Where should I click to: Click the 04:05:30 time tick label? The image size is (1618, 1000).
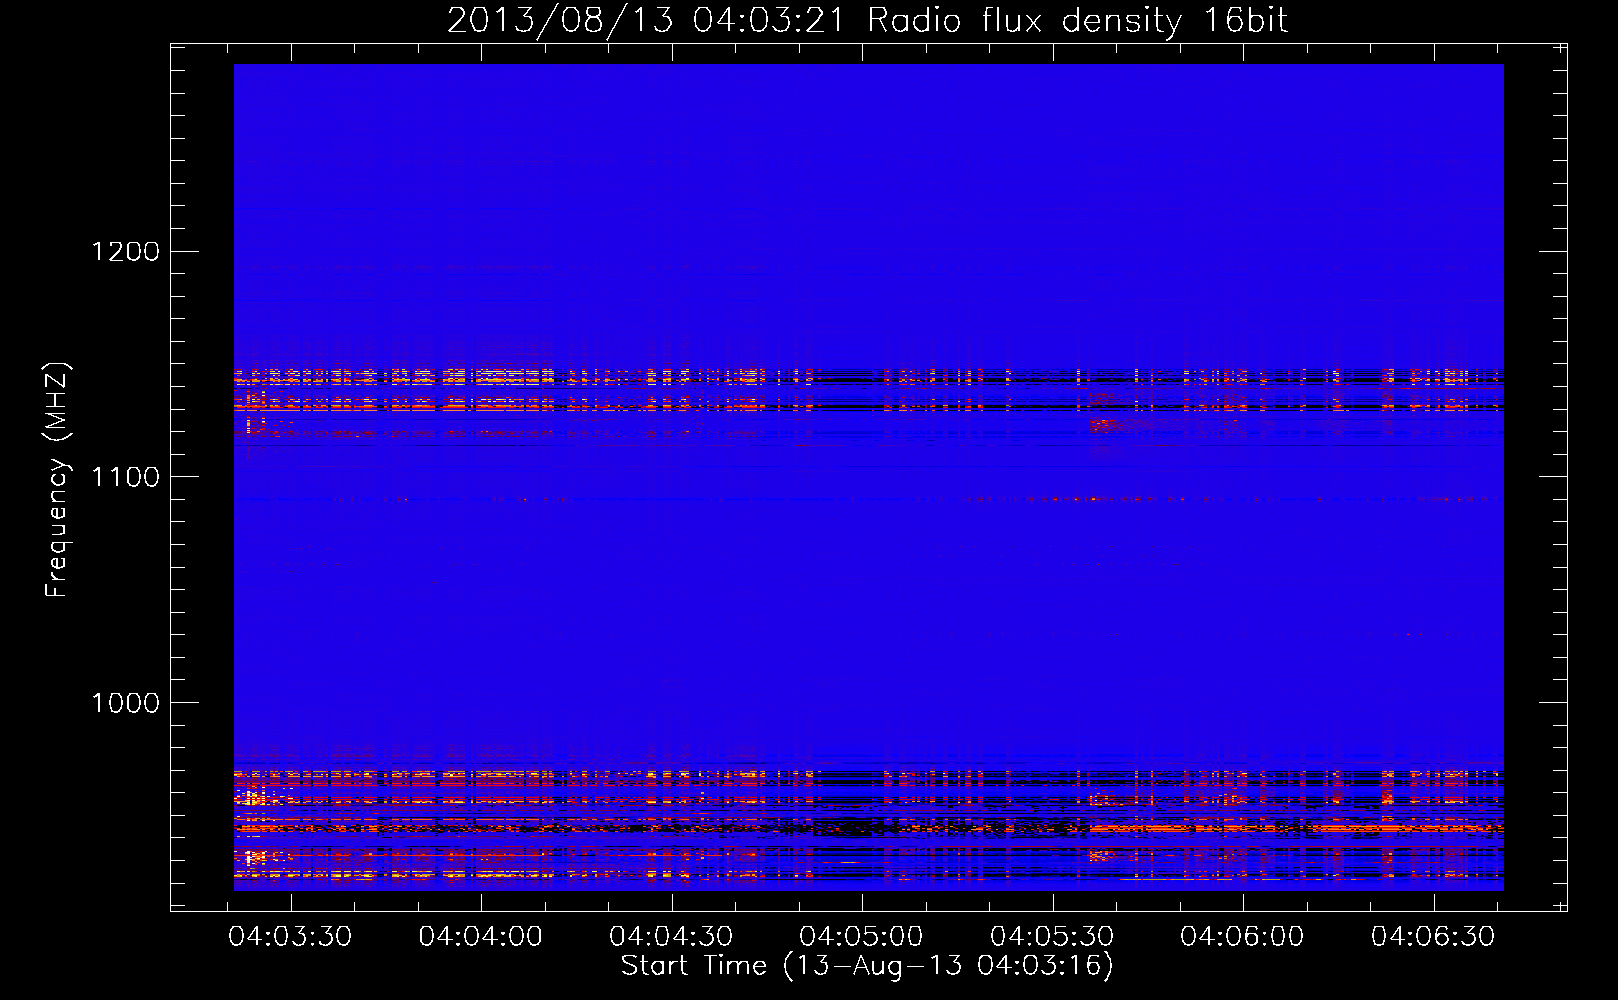click(1052, 936)
